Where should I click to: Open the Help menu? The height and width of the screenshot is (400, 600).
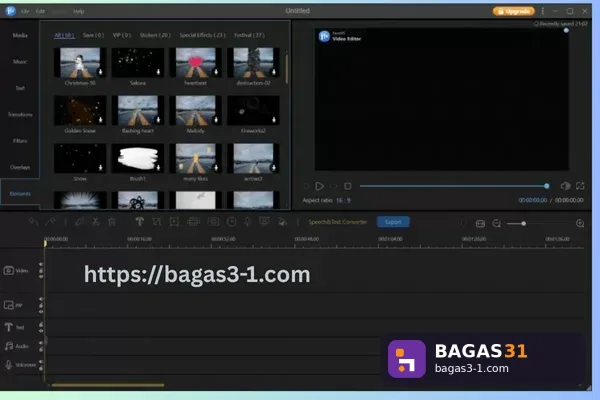click(78, 11)
